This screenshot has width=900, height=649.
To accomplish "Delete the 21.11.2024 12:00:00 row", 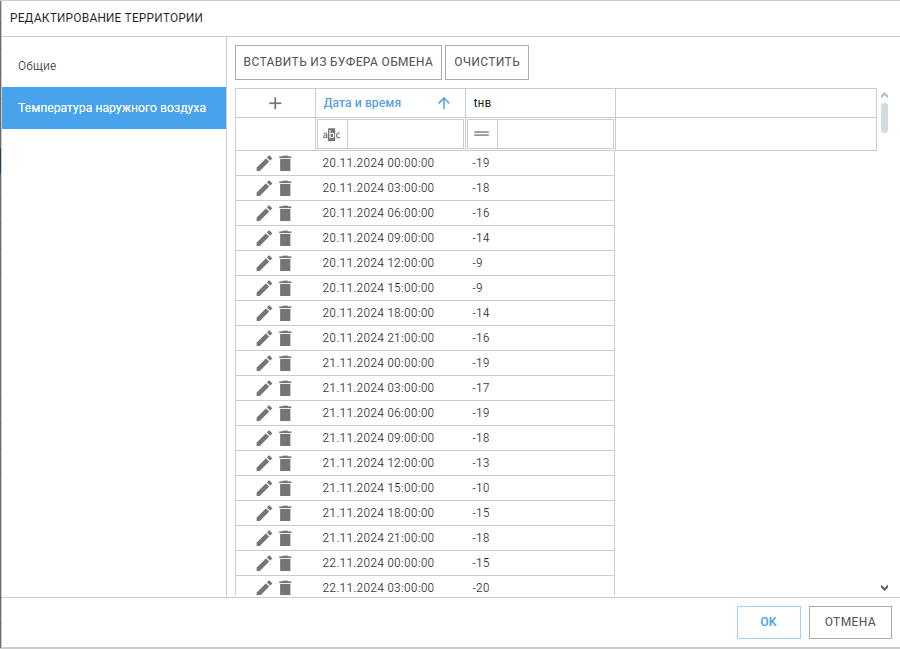I will 285,463.
